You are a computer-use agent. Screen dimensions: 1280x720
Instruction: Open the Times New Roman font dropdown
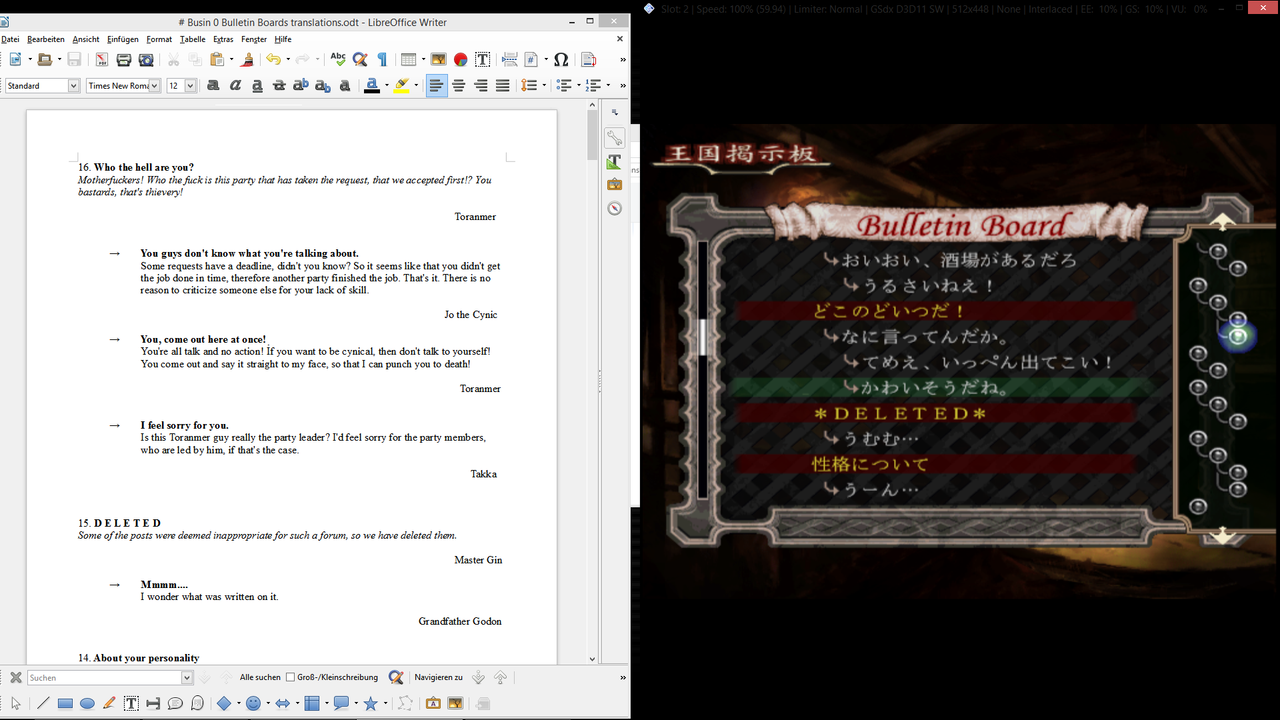pyautogui.click(x=154, y=86)
